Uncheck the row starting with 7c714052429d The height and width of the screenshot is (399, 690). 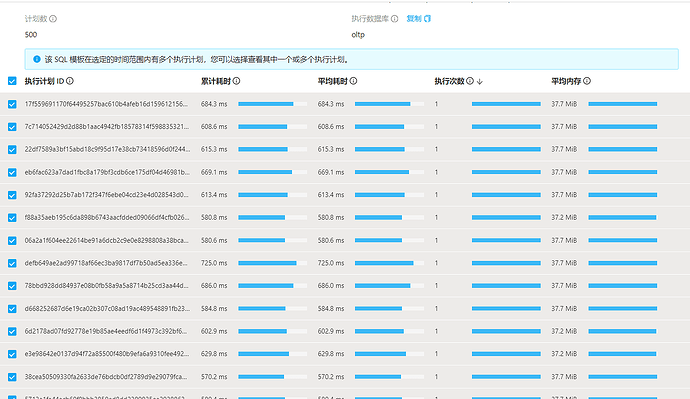click(x=12, y=127)
